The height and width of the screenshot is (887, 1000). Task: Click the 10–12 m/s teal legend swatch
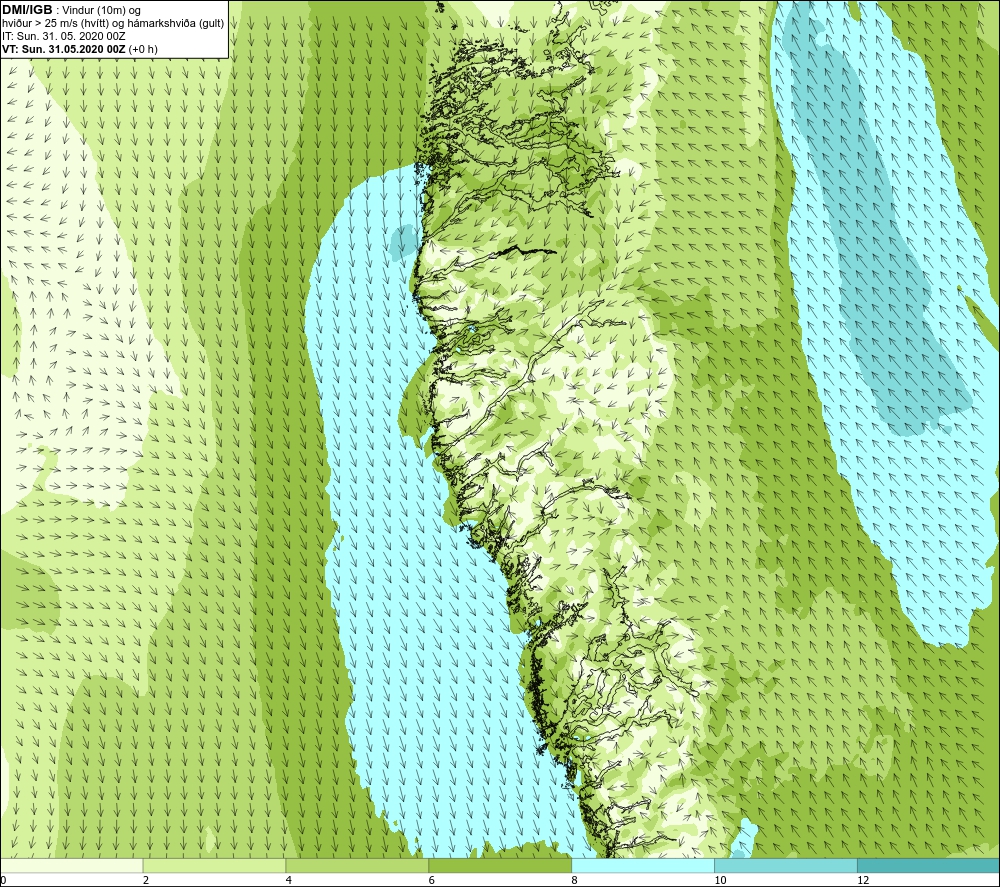(x=786, y=865)
